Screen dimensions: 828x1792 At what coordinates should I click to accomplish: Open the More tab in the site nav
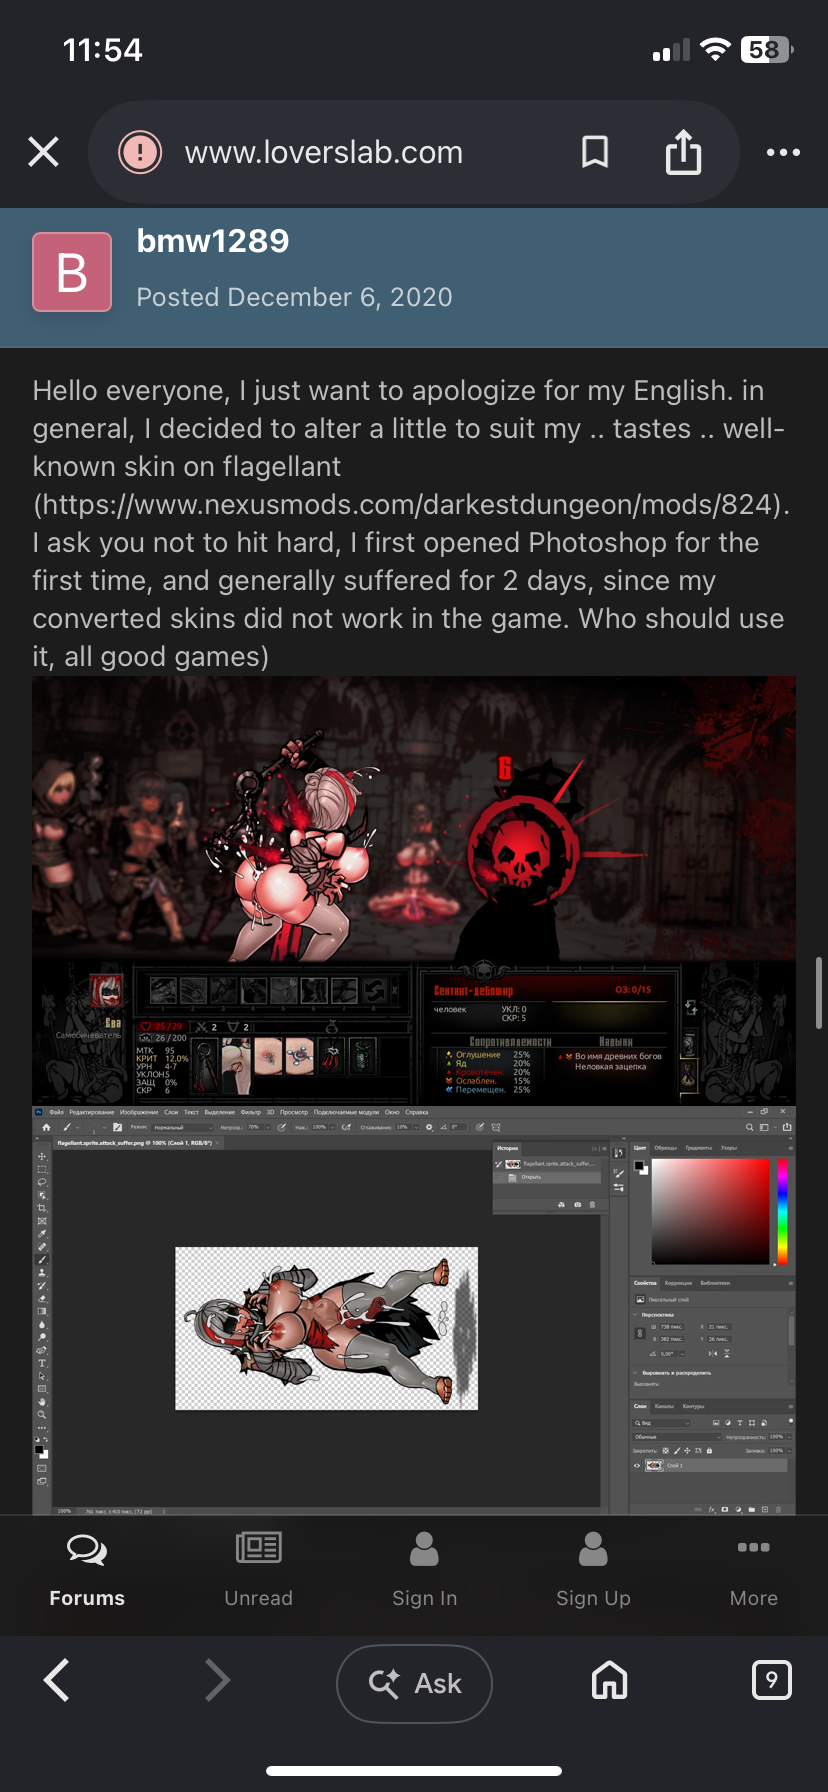point(754,1569)
